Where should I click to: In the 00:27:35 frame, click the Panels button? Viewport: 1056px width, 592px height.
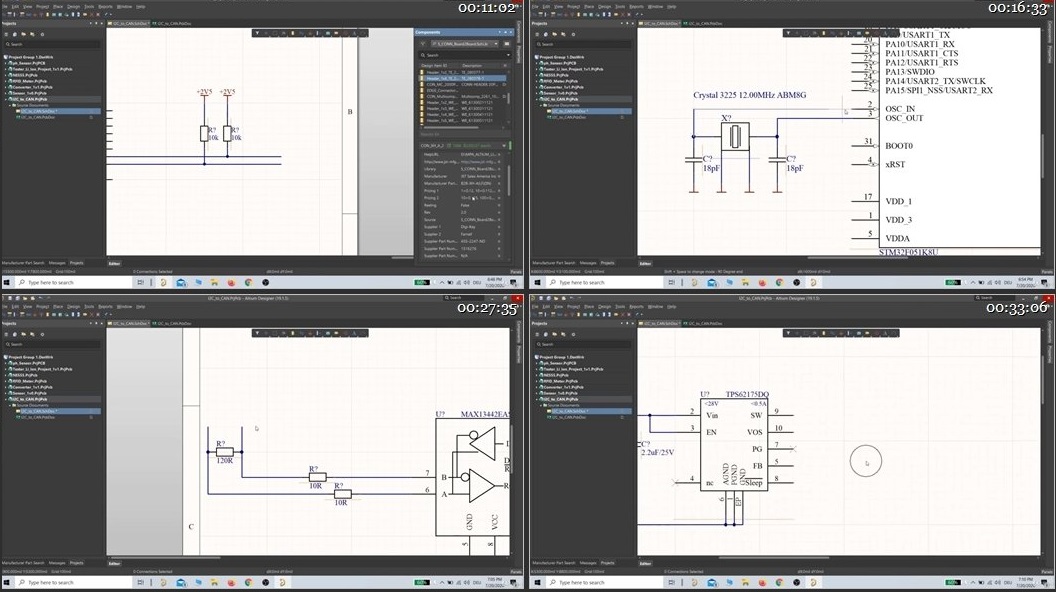click(x=516, y=572)
